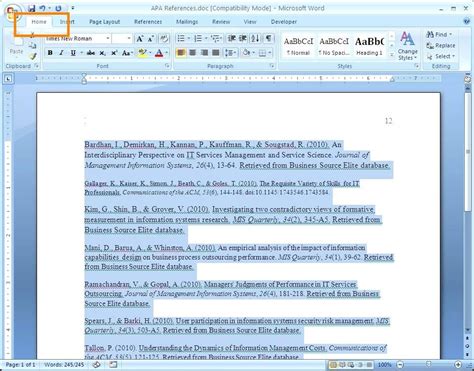Switch to the Mailings tab
This screenshot has height=371, width=474.
(x=187, y=22)
